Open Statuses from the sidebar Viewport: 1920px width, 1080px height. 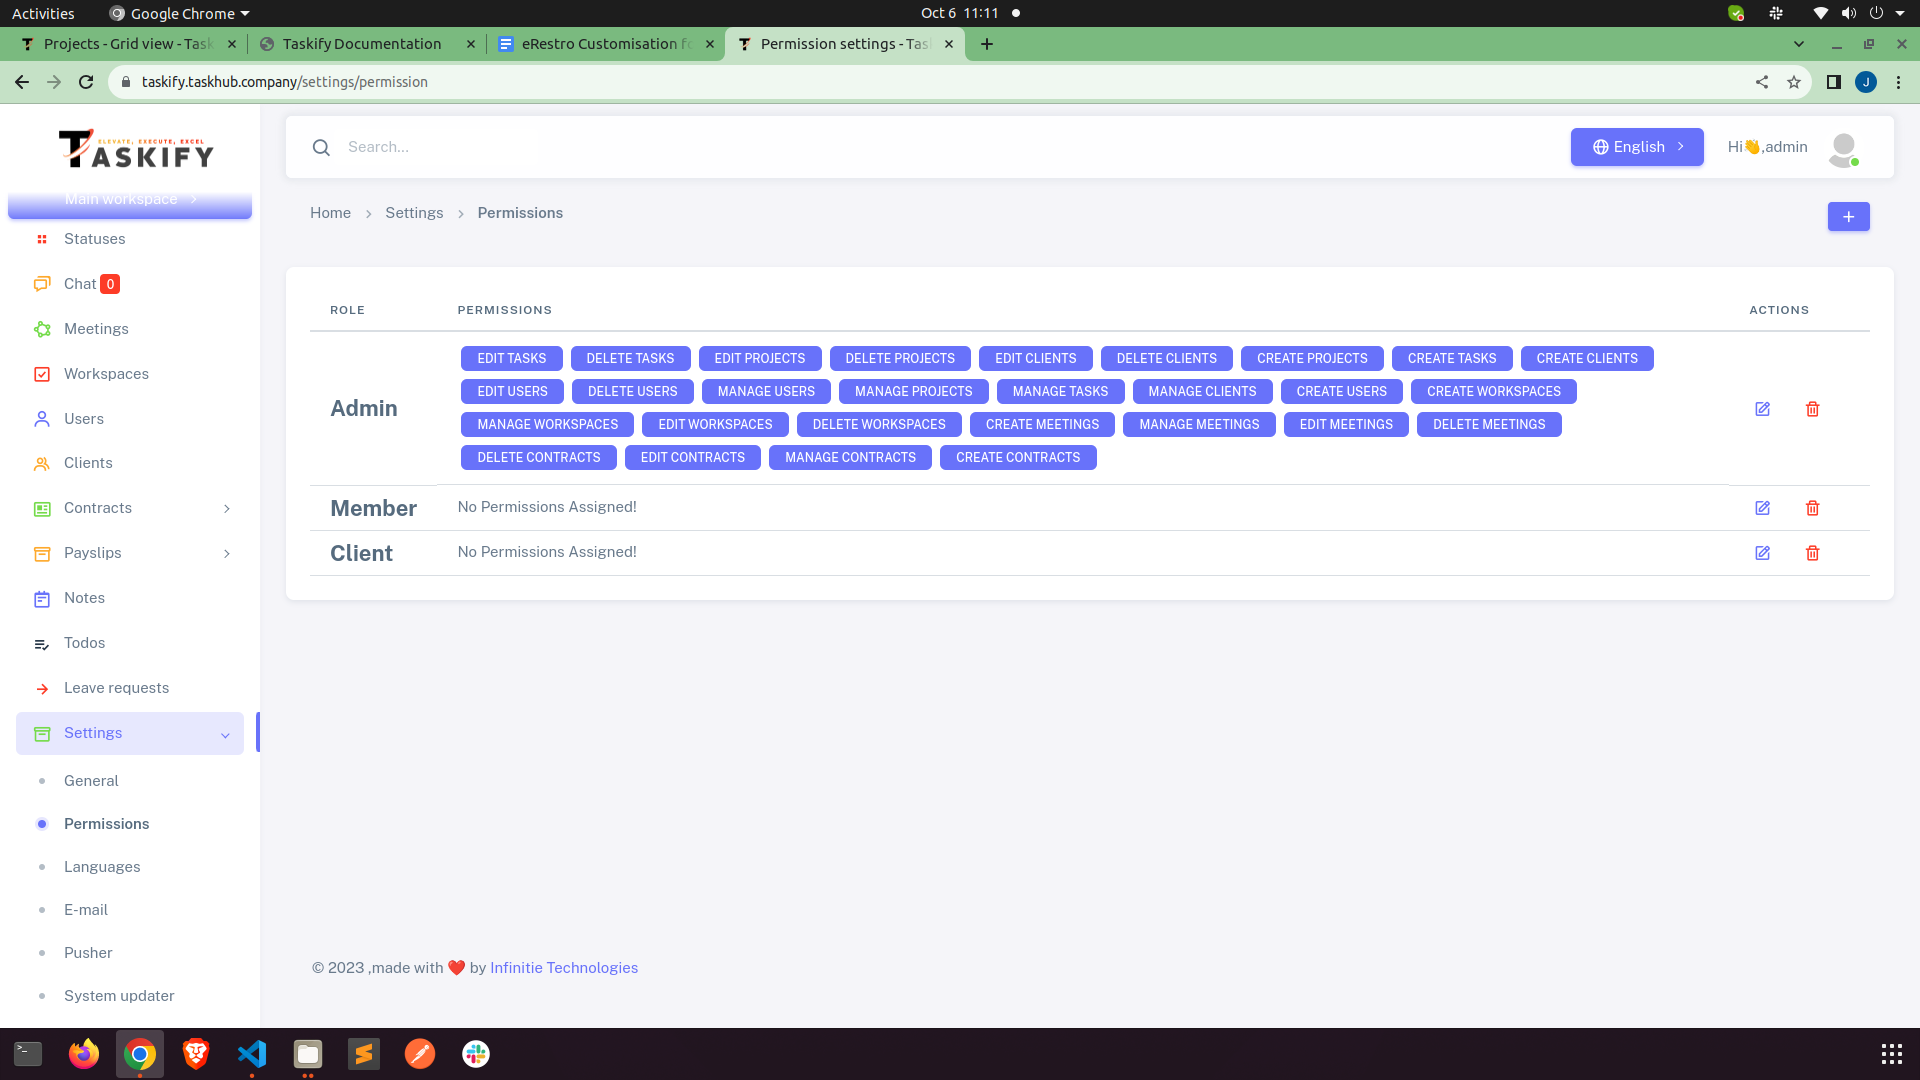(x=94, y=239)
